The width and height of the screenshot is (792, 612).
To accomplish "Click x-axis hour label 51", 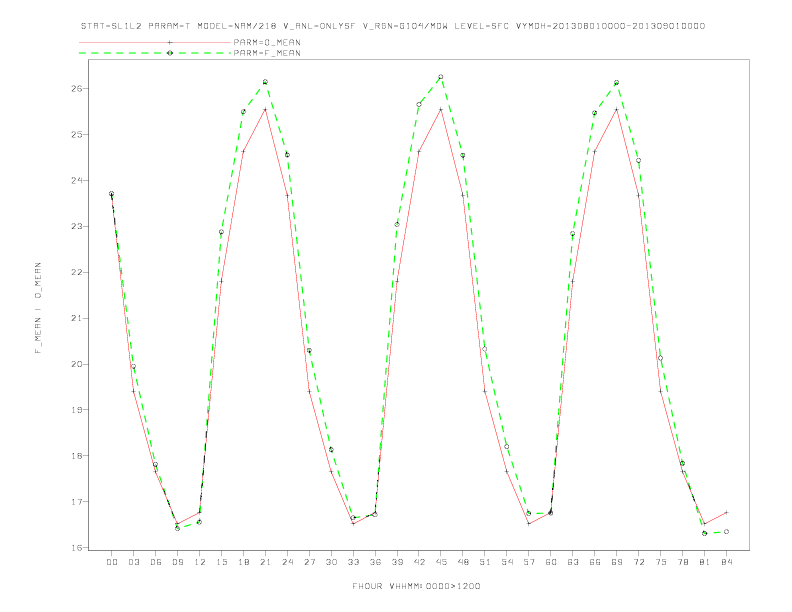I will pos(485,562).
